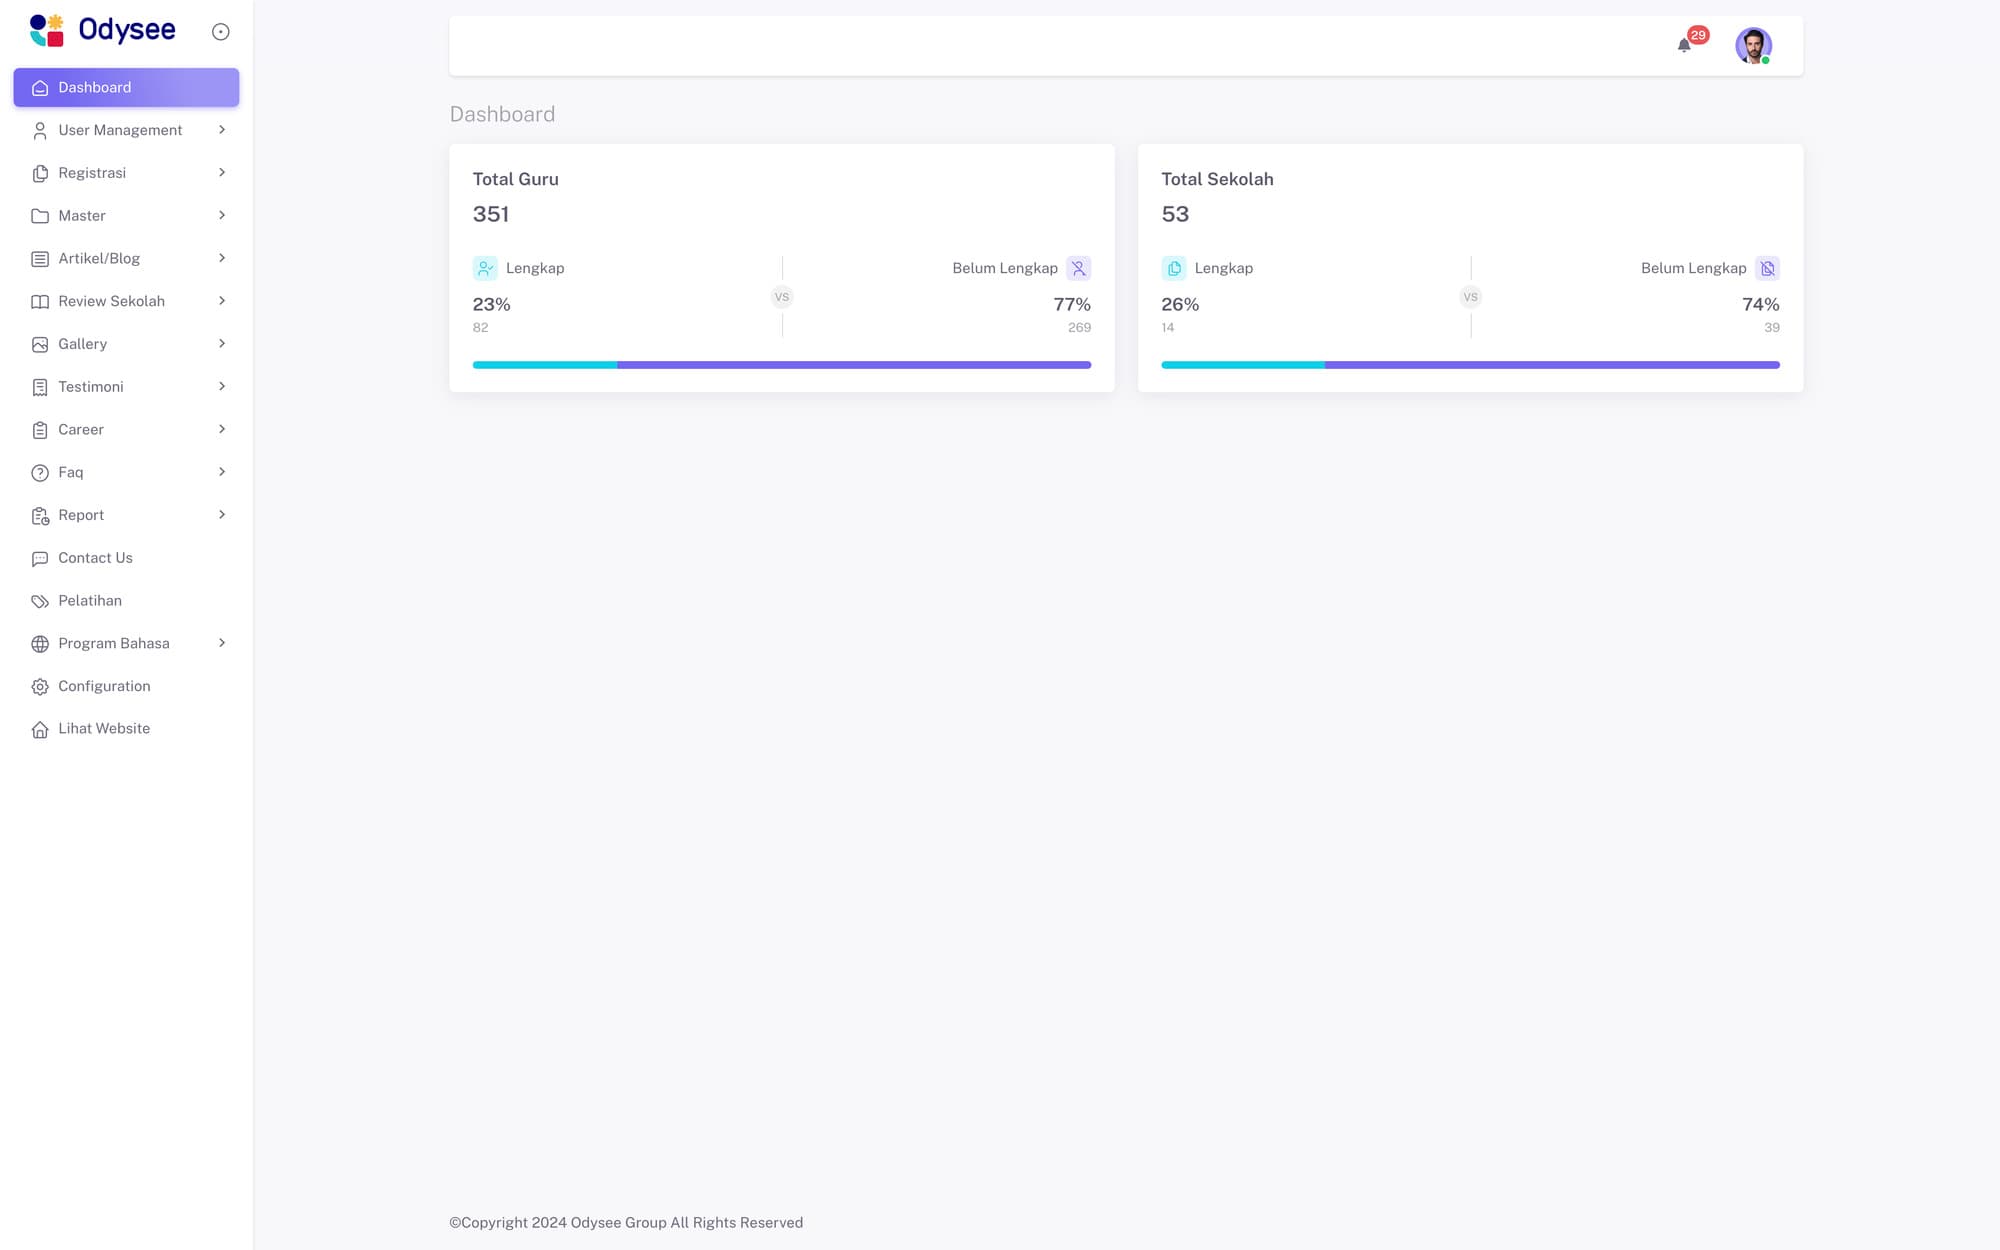Click the Program Bahasa globe icon
The height and width of the screenshot is (1250, 2000).
pos(39,643)
